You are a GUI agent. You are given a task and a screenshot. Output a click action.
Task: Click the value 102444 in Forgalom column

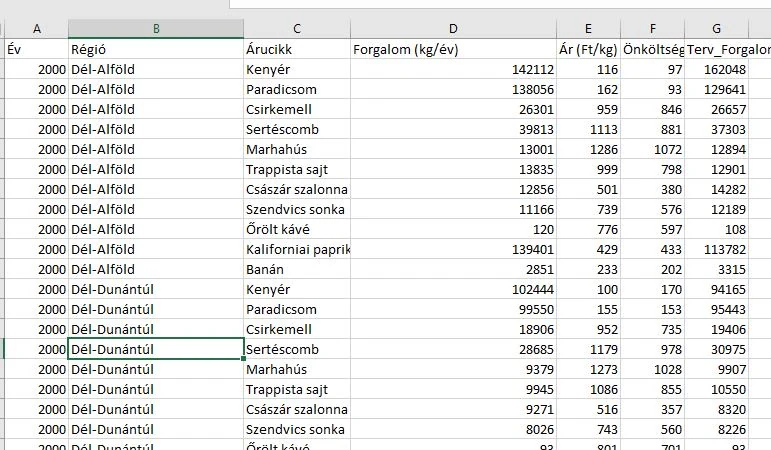453,289
